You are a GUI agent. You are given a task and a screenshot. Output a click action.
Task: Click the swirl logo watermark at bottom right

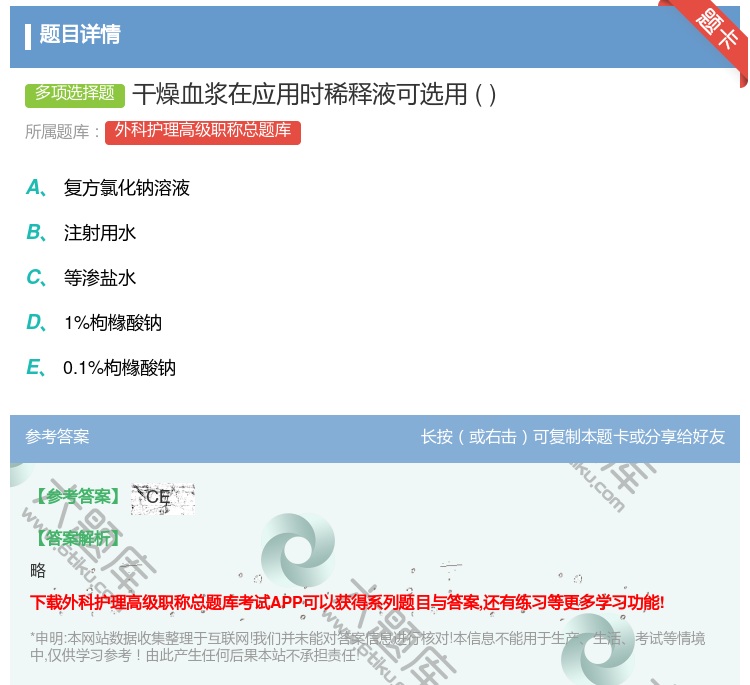(x=597, y=651)
